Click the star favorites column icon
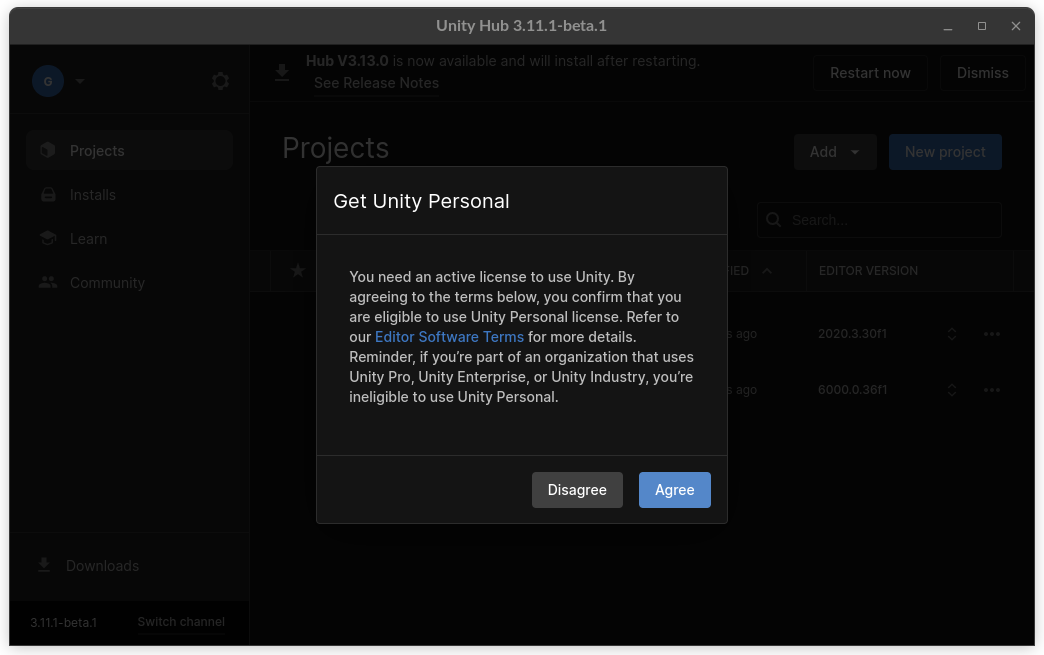The width and height of the screenshot is (1044, 655). click(x=297, y=270)
